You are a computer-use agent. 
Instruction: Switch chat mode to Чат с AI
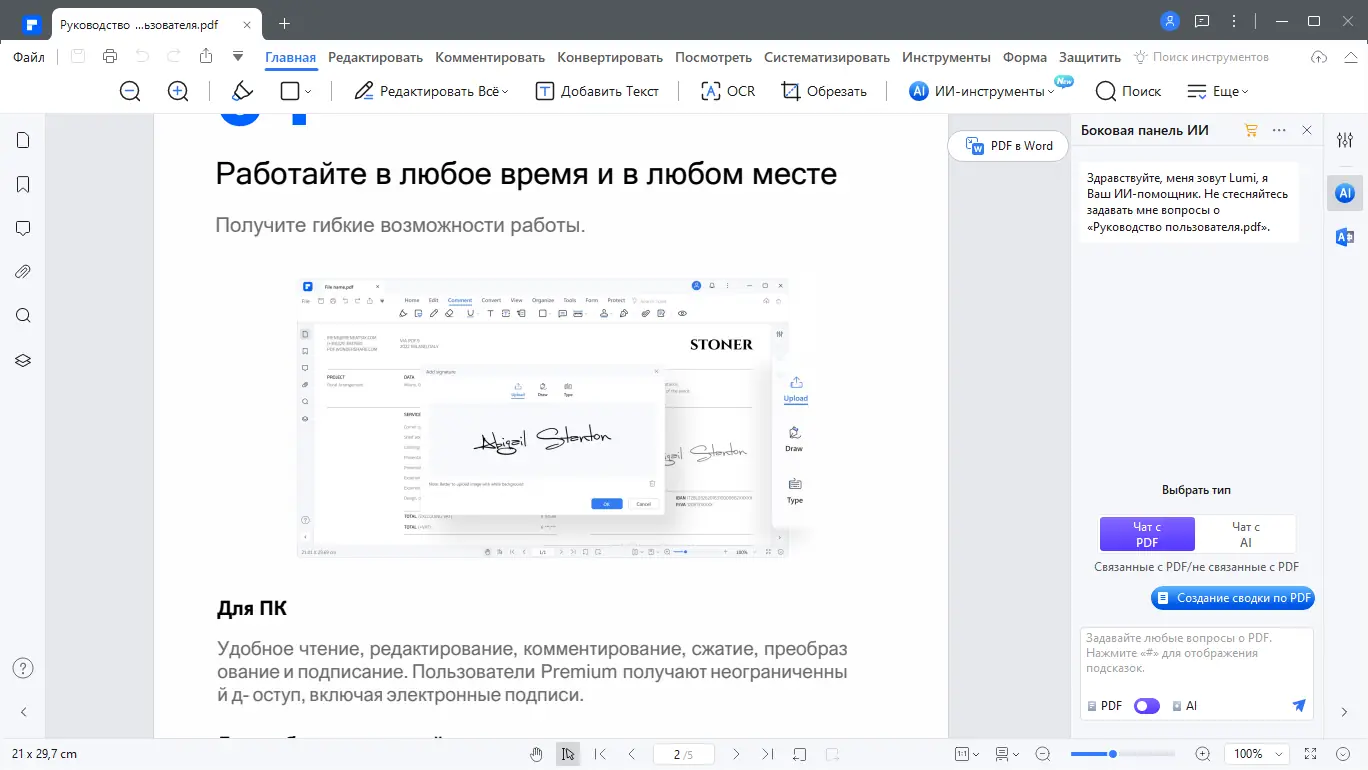[x=1246, y=533]
